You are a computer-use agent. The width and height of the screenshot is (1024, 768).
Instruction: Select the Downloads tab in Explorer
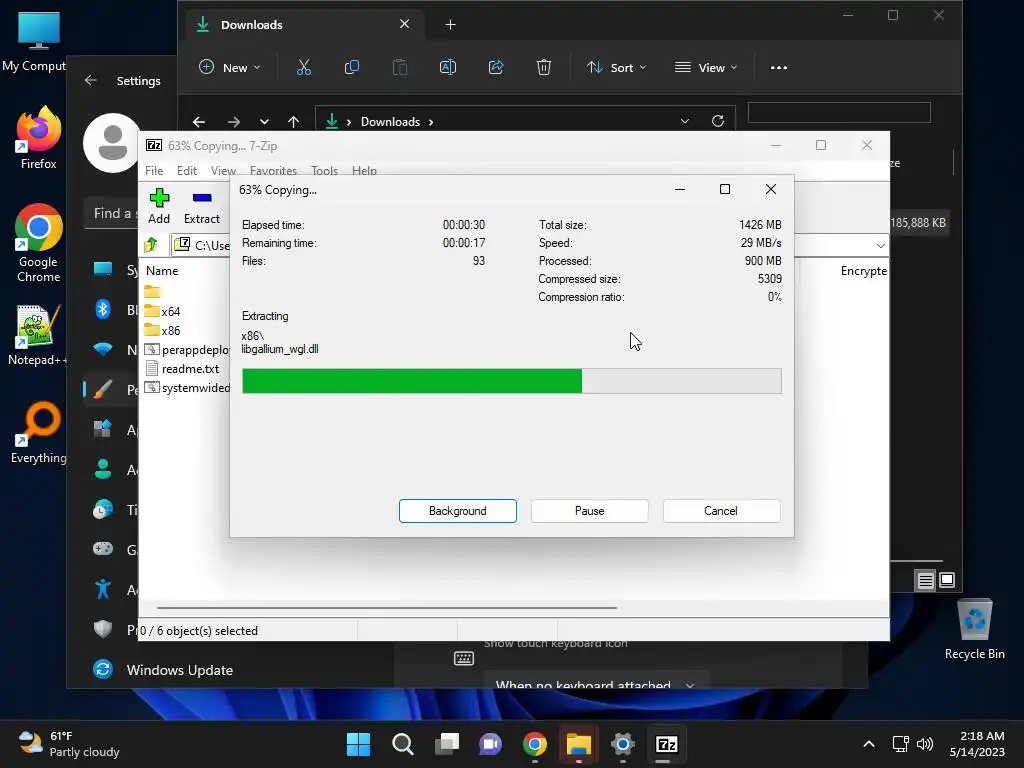[x=304, y=25]
